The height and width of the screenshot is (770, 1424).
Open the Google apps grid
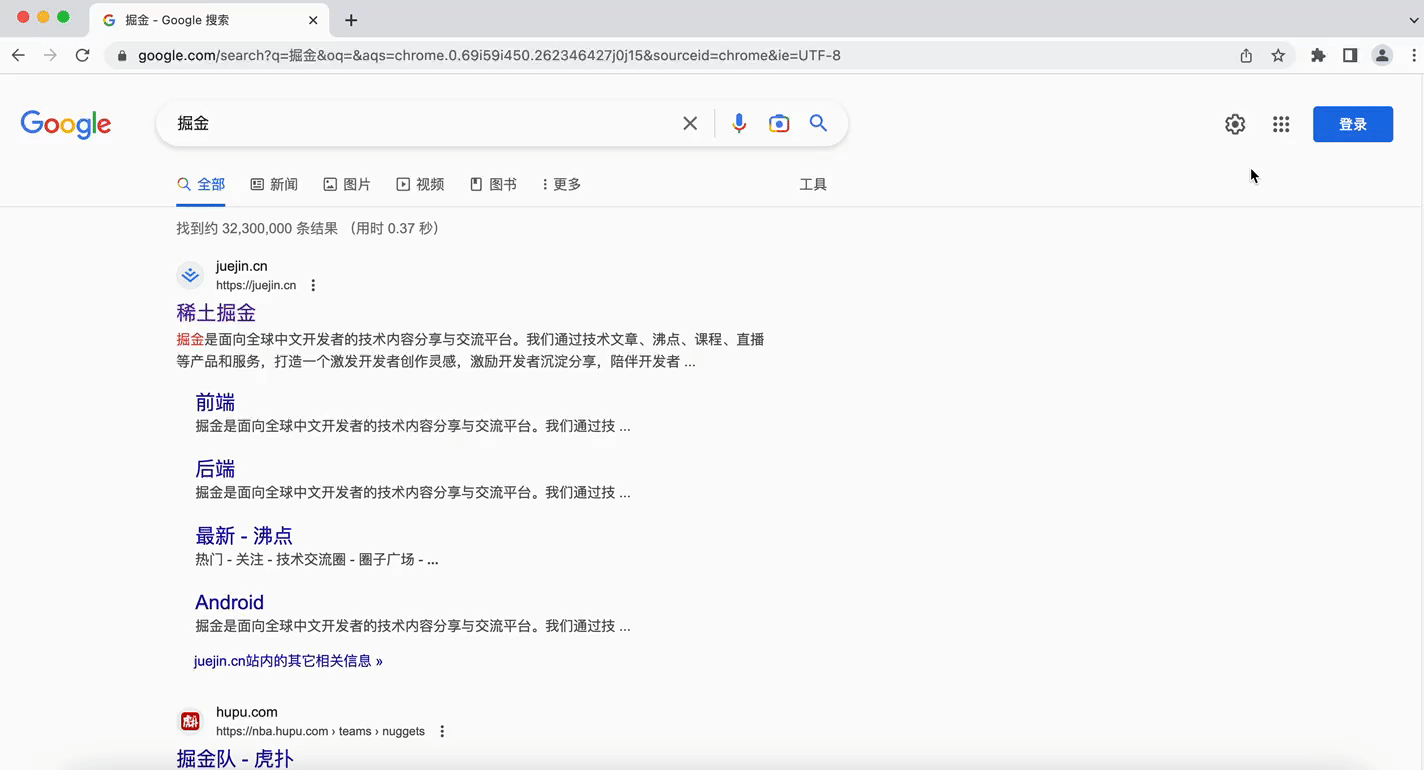click(x=1281, y=124)
